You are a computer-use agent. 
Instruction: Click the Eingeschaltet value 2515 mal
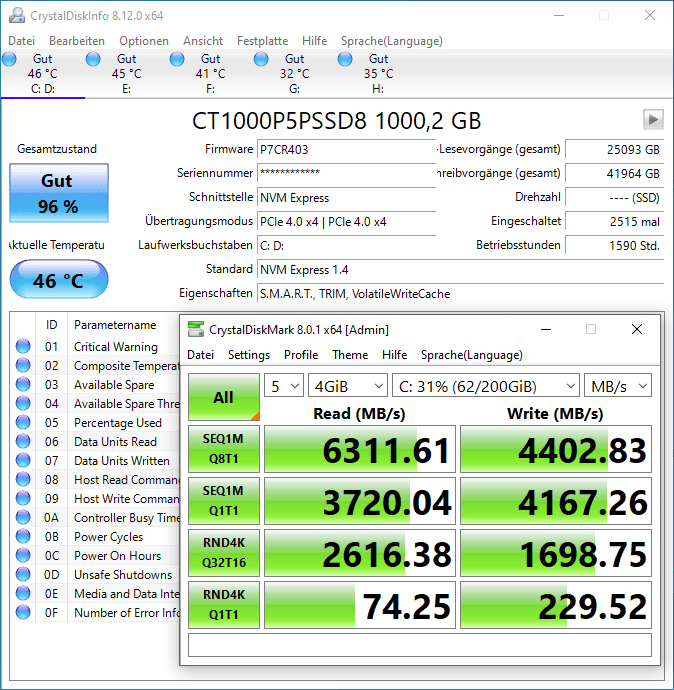tap(615, 221)
